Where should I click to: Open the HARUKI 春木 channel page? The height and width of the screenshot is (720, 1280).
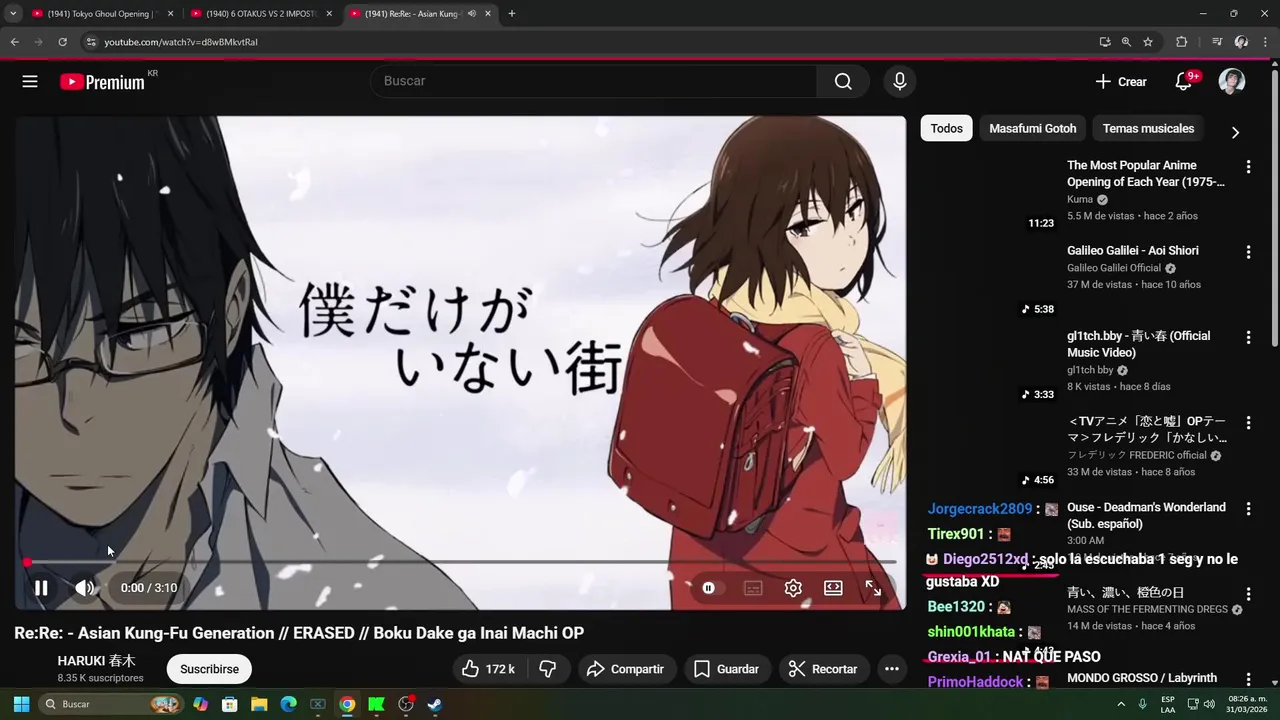pos(96,661)
